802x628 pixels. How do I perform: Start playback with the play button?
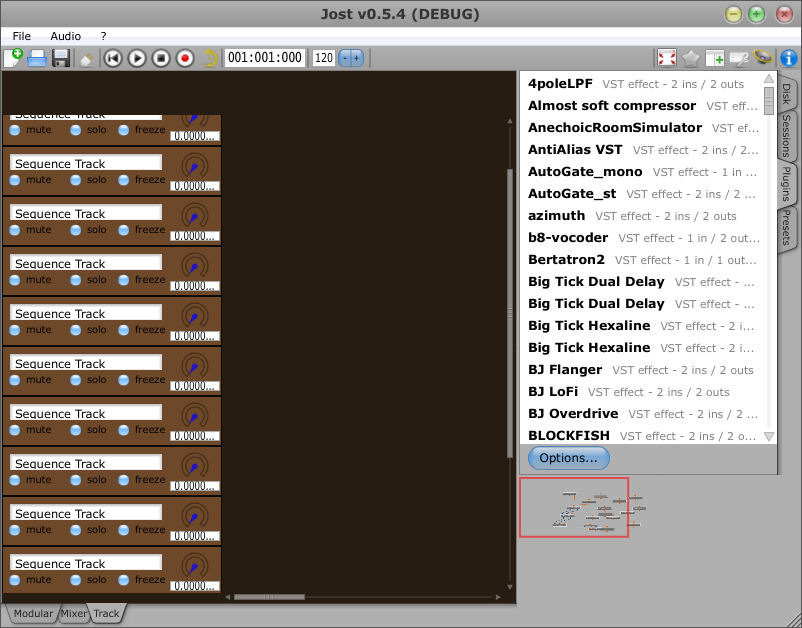(137, 58)
